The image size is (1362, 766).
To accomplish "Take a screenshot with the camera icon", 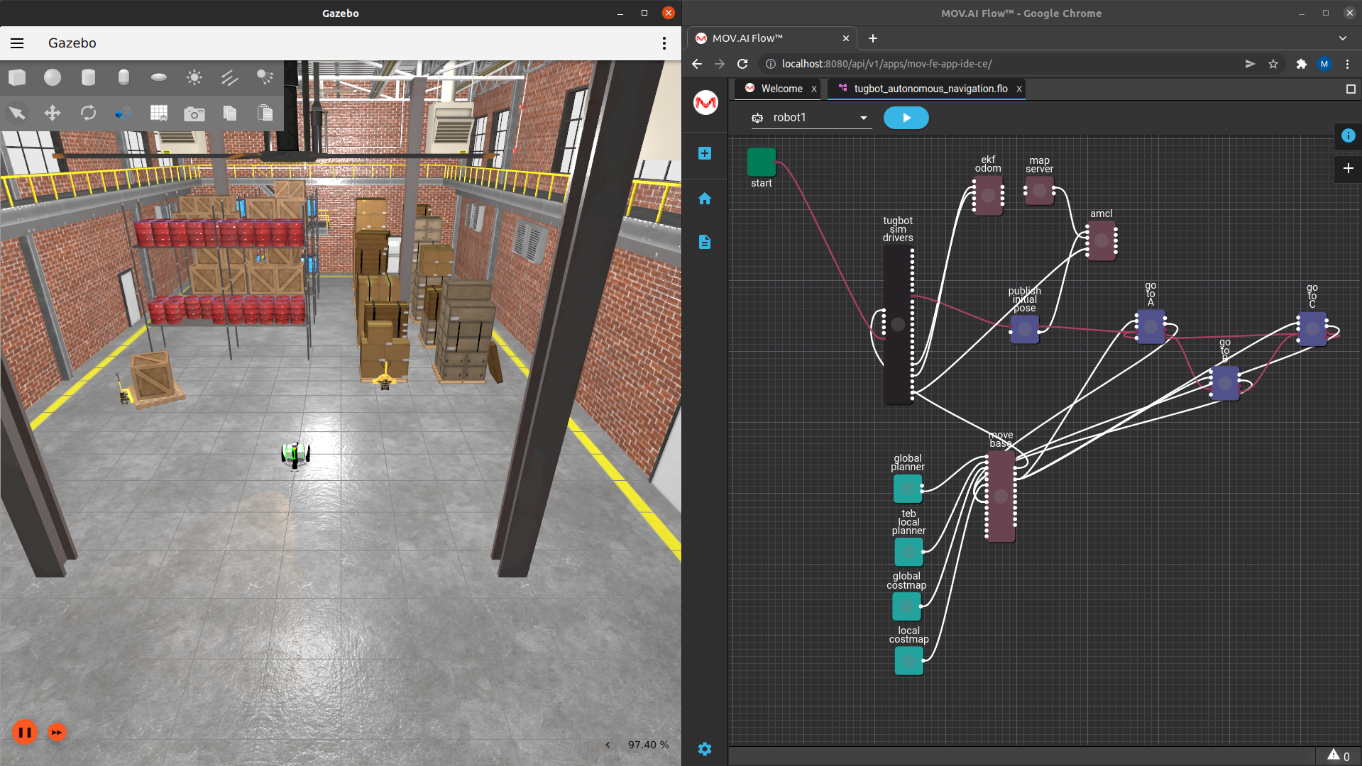I will [x=194, y=113].
